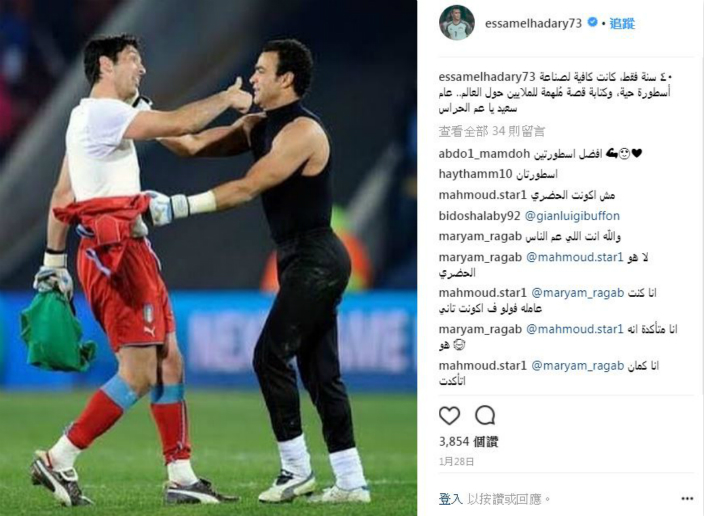Click 登入 login link
The height and width of the screenshot is (516, 704).
450,499
